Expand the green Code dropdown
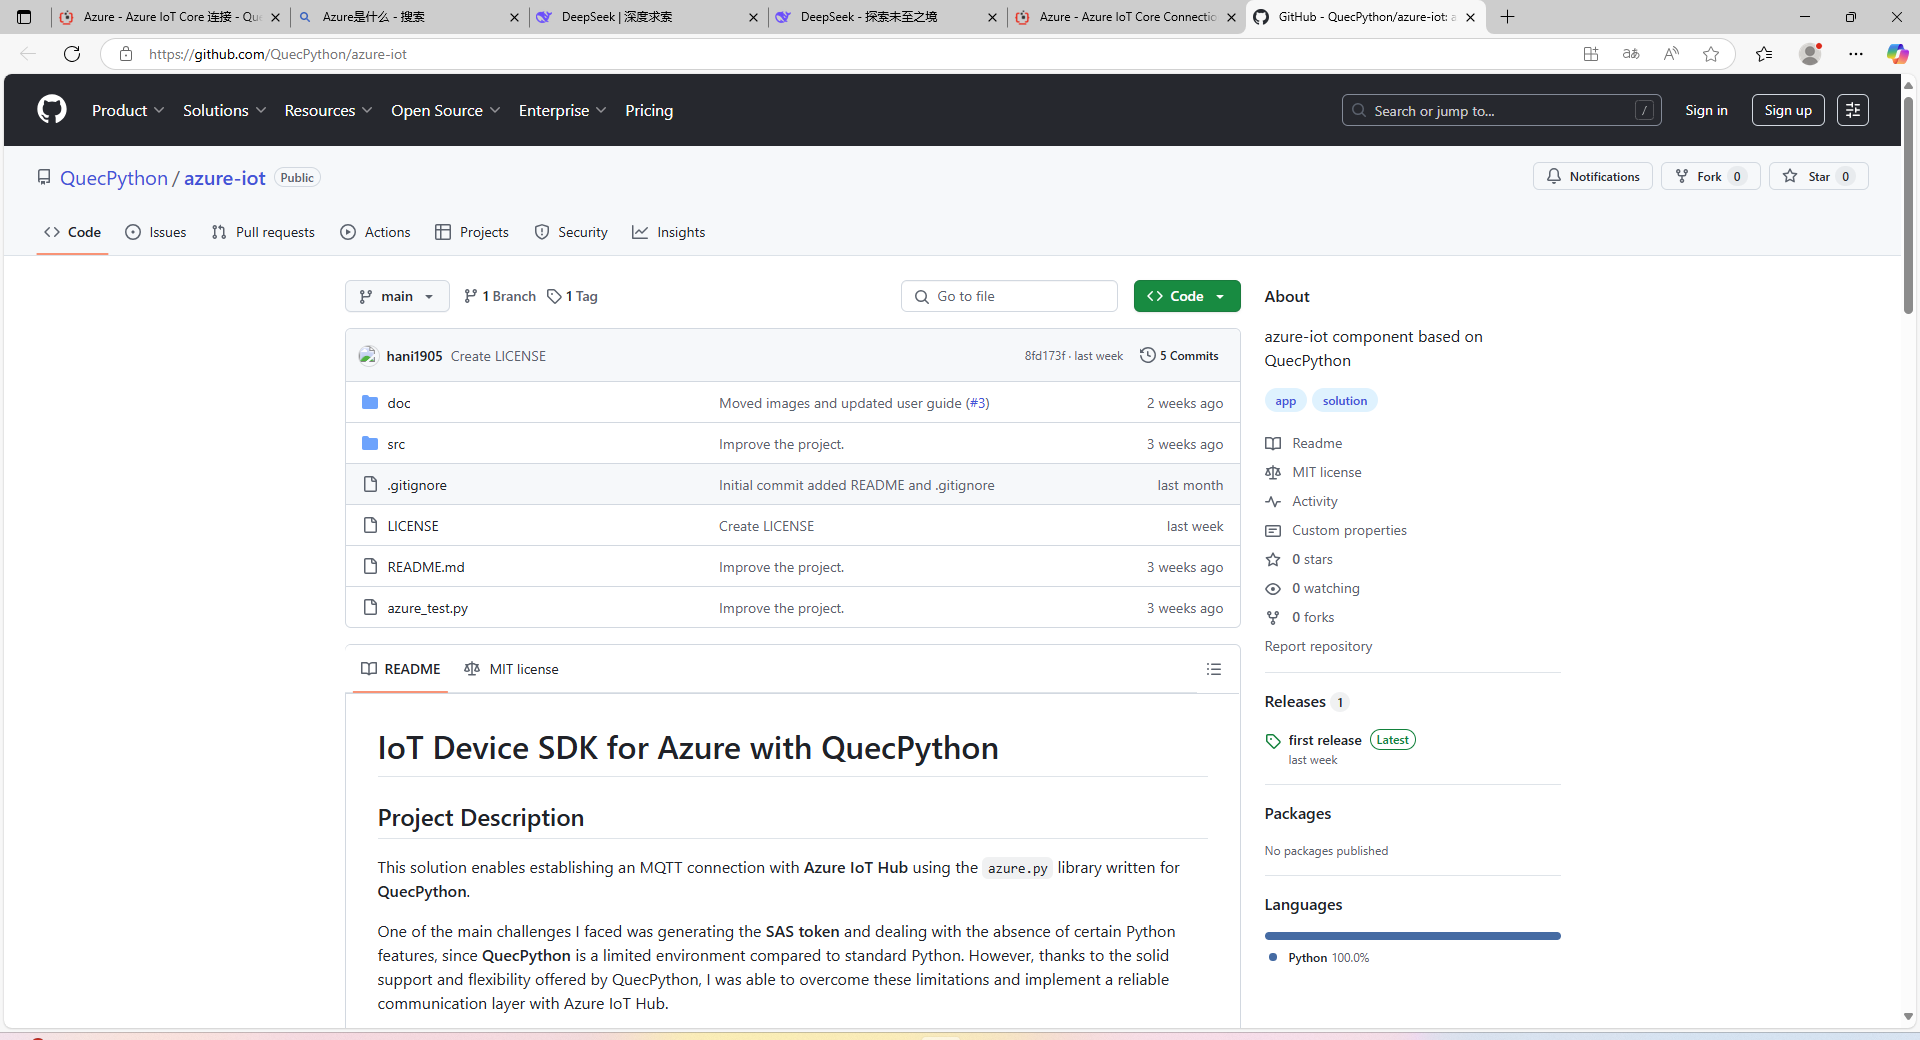 coord(1186,297)
